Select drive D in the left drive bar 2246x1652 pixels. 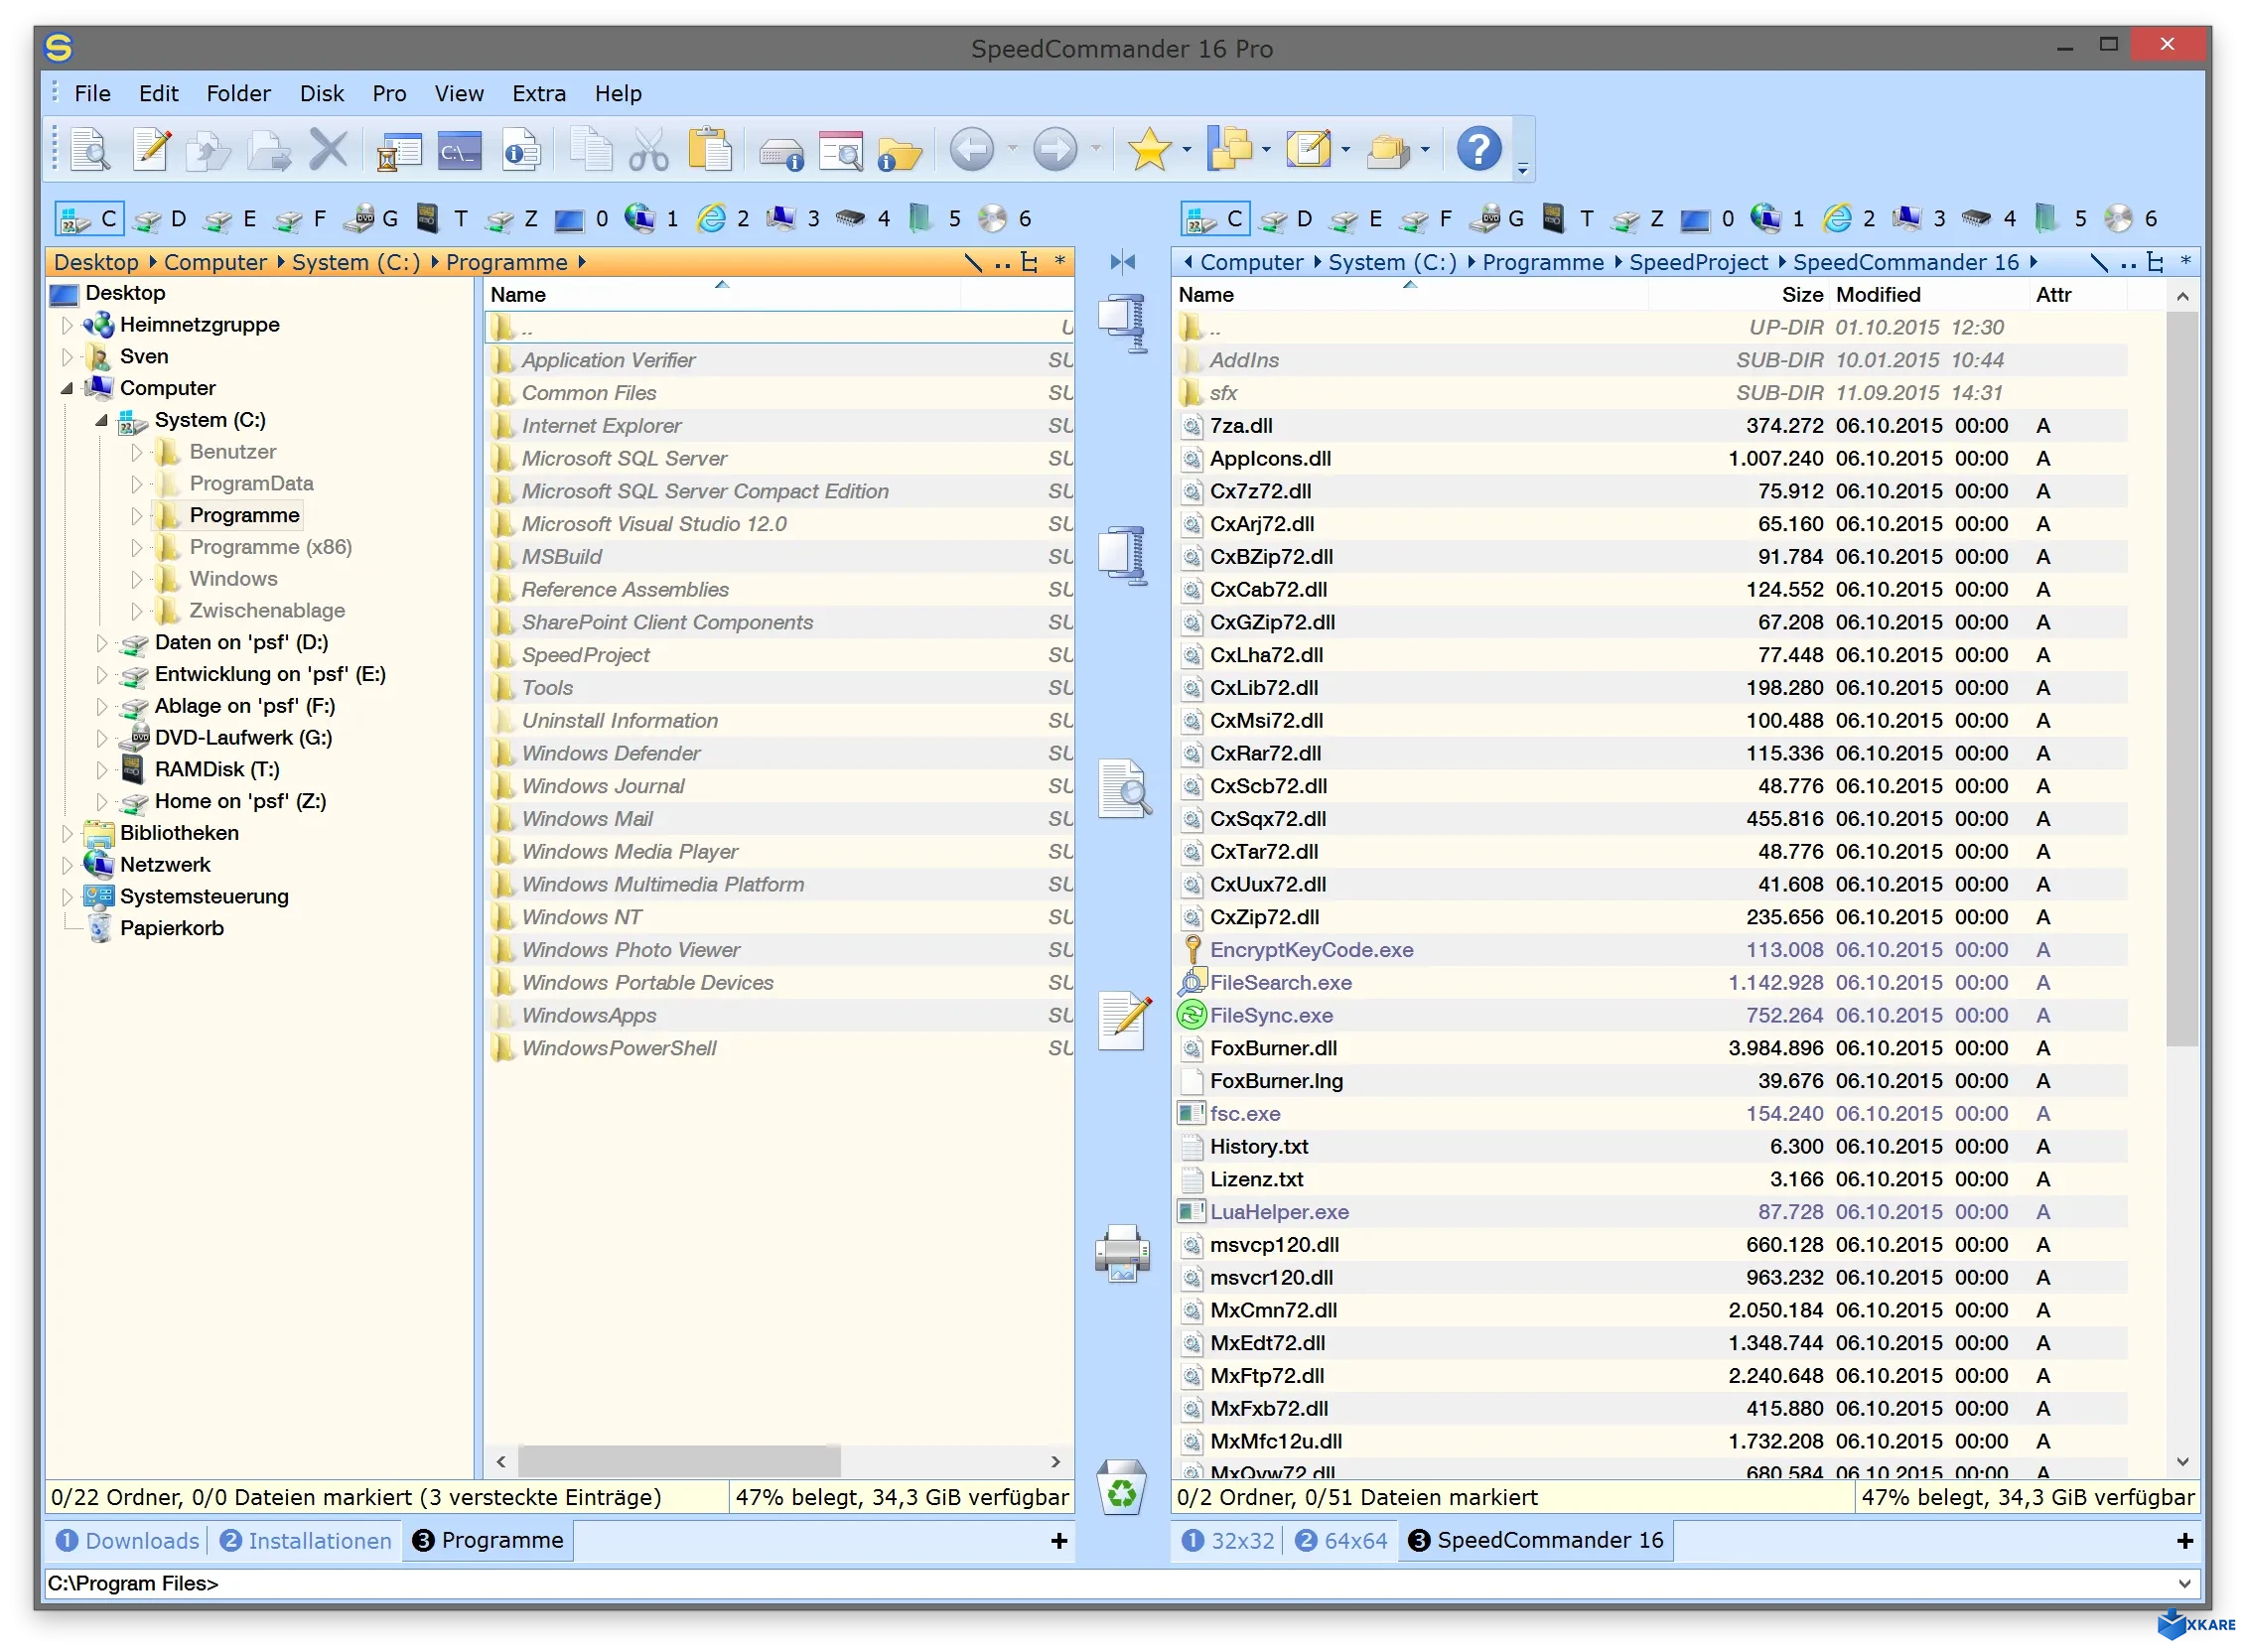(162, 219)
